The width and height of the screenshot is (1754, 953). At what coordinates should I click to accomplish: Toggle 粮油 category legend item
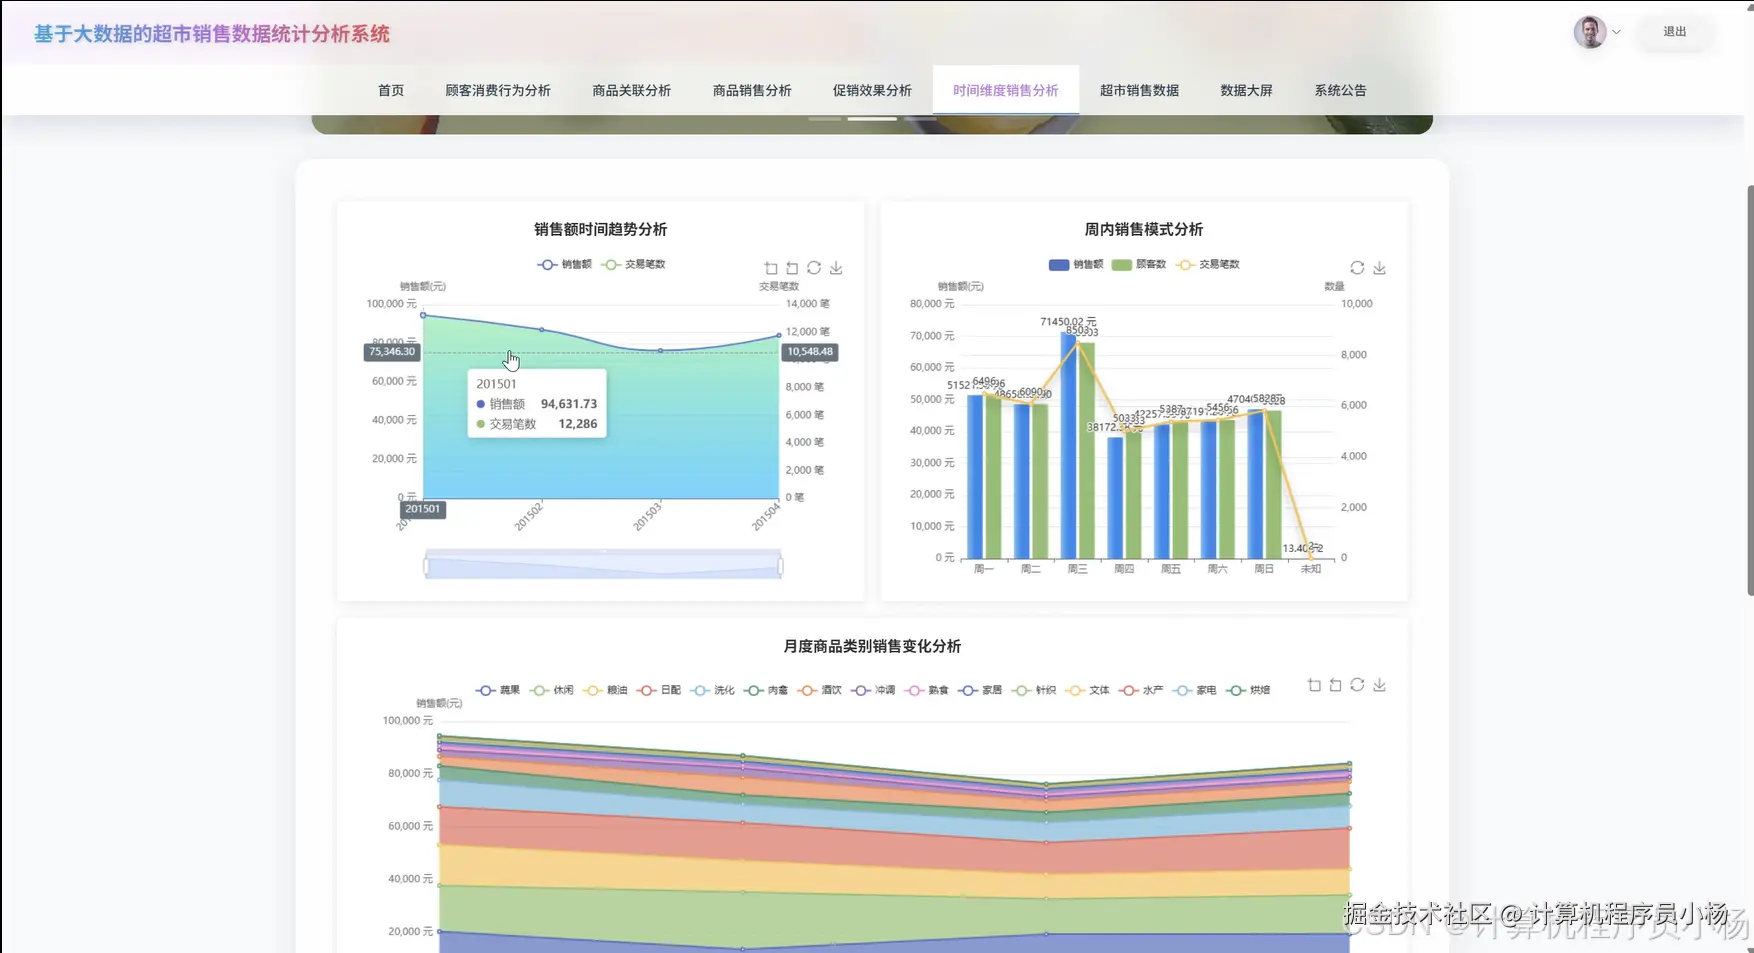tap(605, 690)
